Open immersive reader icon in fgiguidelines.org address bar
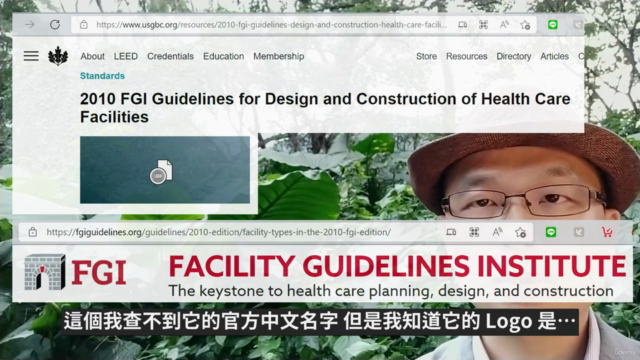This screenshot has width=640, height=360. pos(451,232)
